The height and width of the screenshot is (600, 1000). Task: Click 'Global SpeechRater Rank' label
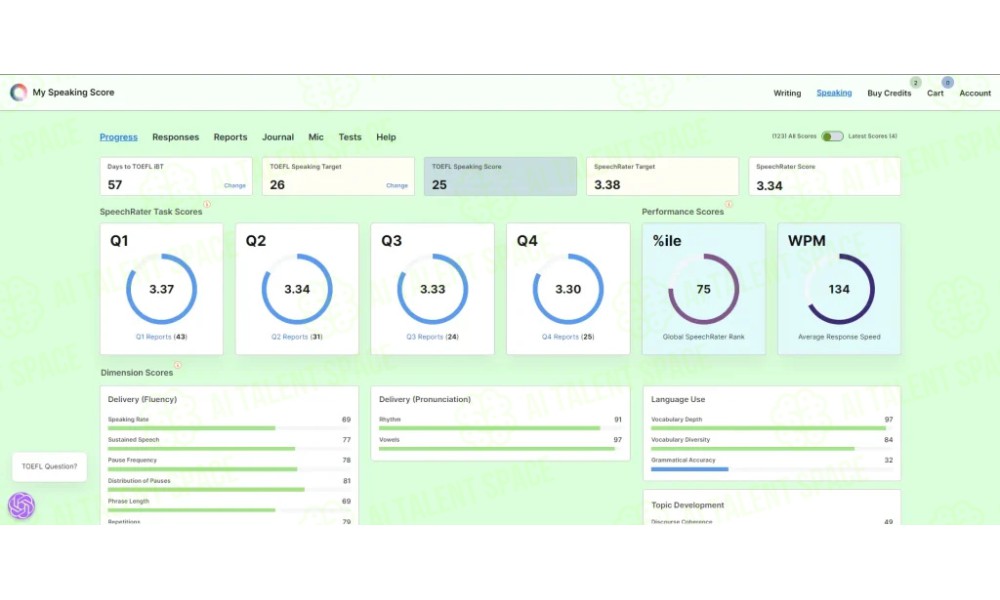point(703,337)
